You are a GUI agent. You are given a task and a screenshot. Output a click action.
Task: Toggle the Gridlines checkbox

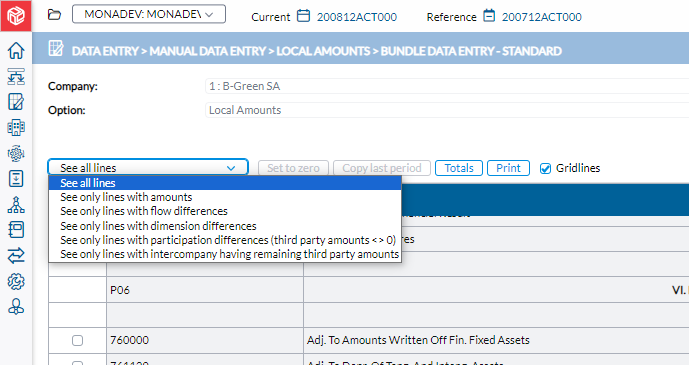click(x=545, y=168)
